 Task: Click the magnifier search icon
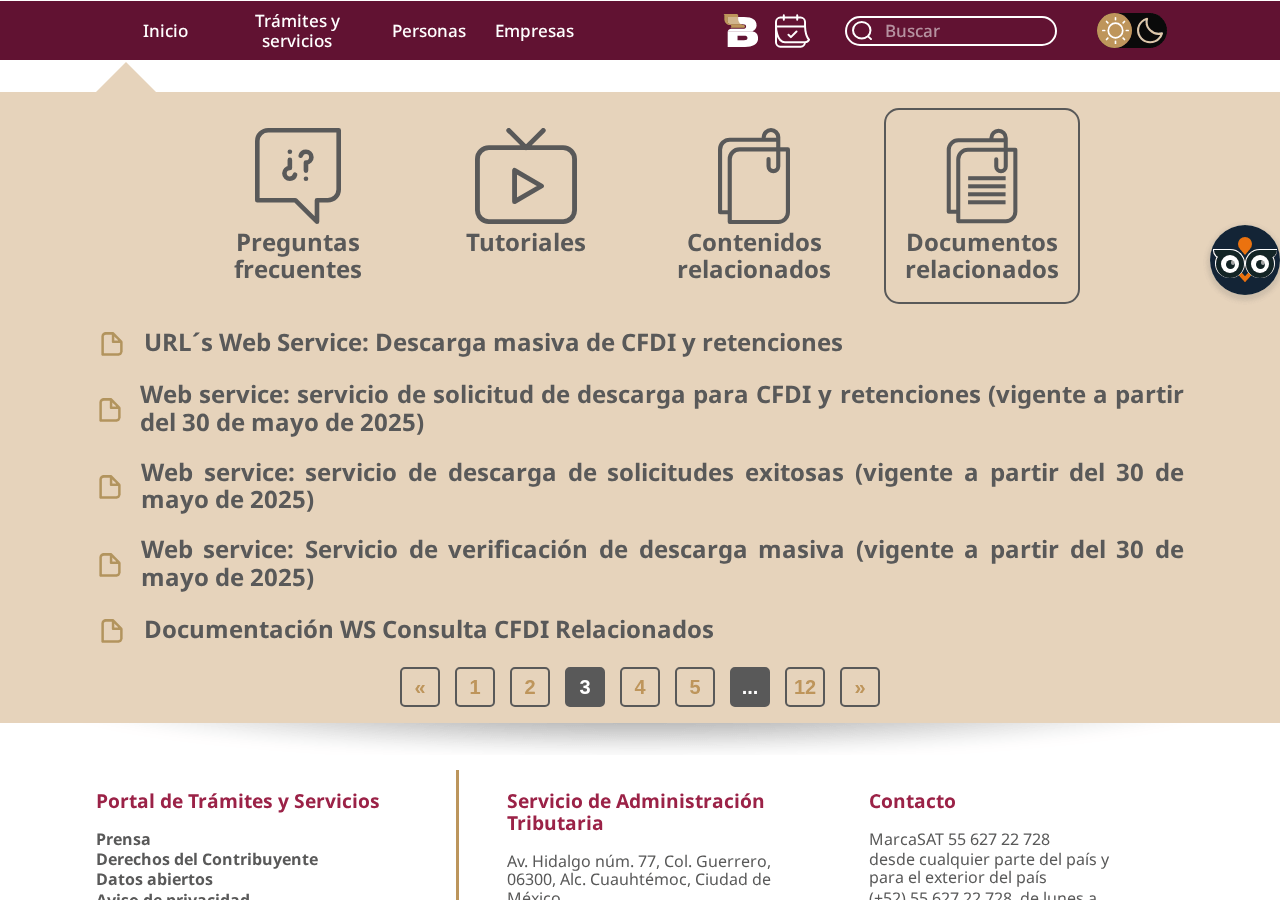coord(862,31)
